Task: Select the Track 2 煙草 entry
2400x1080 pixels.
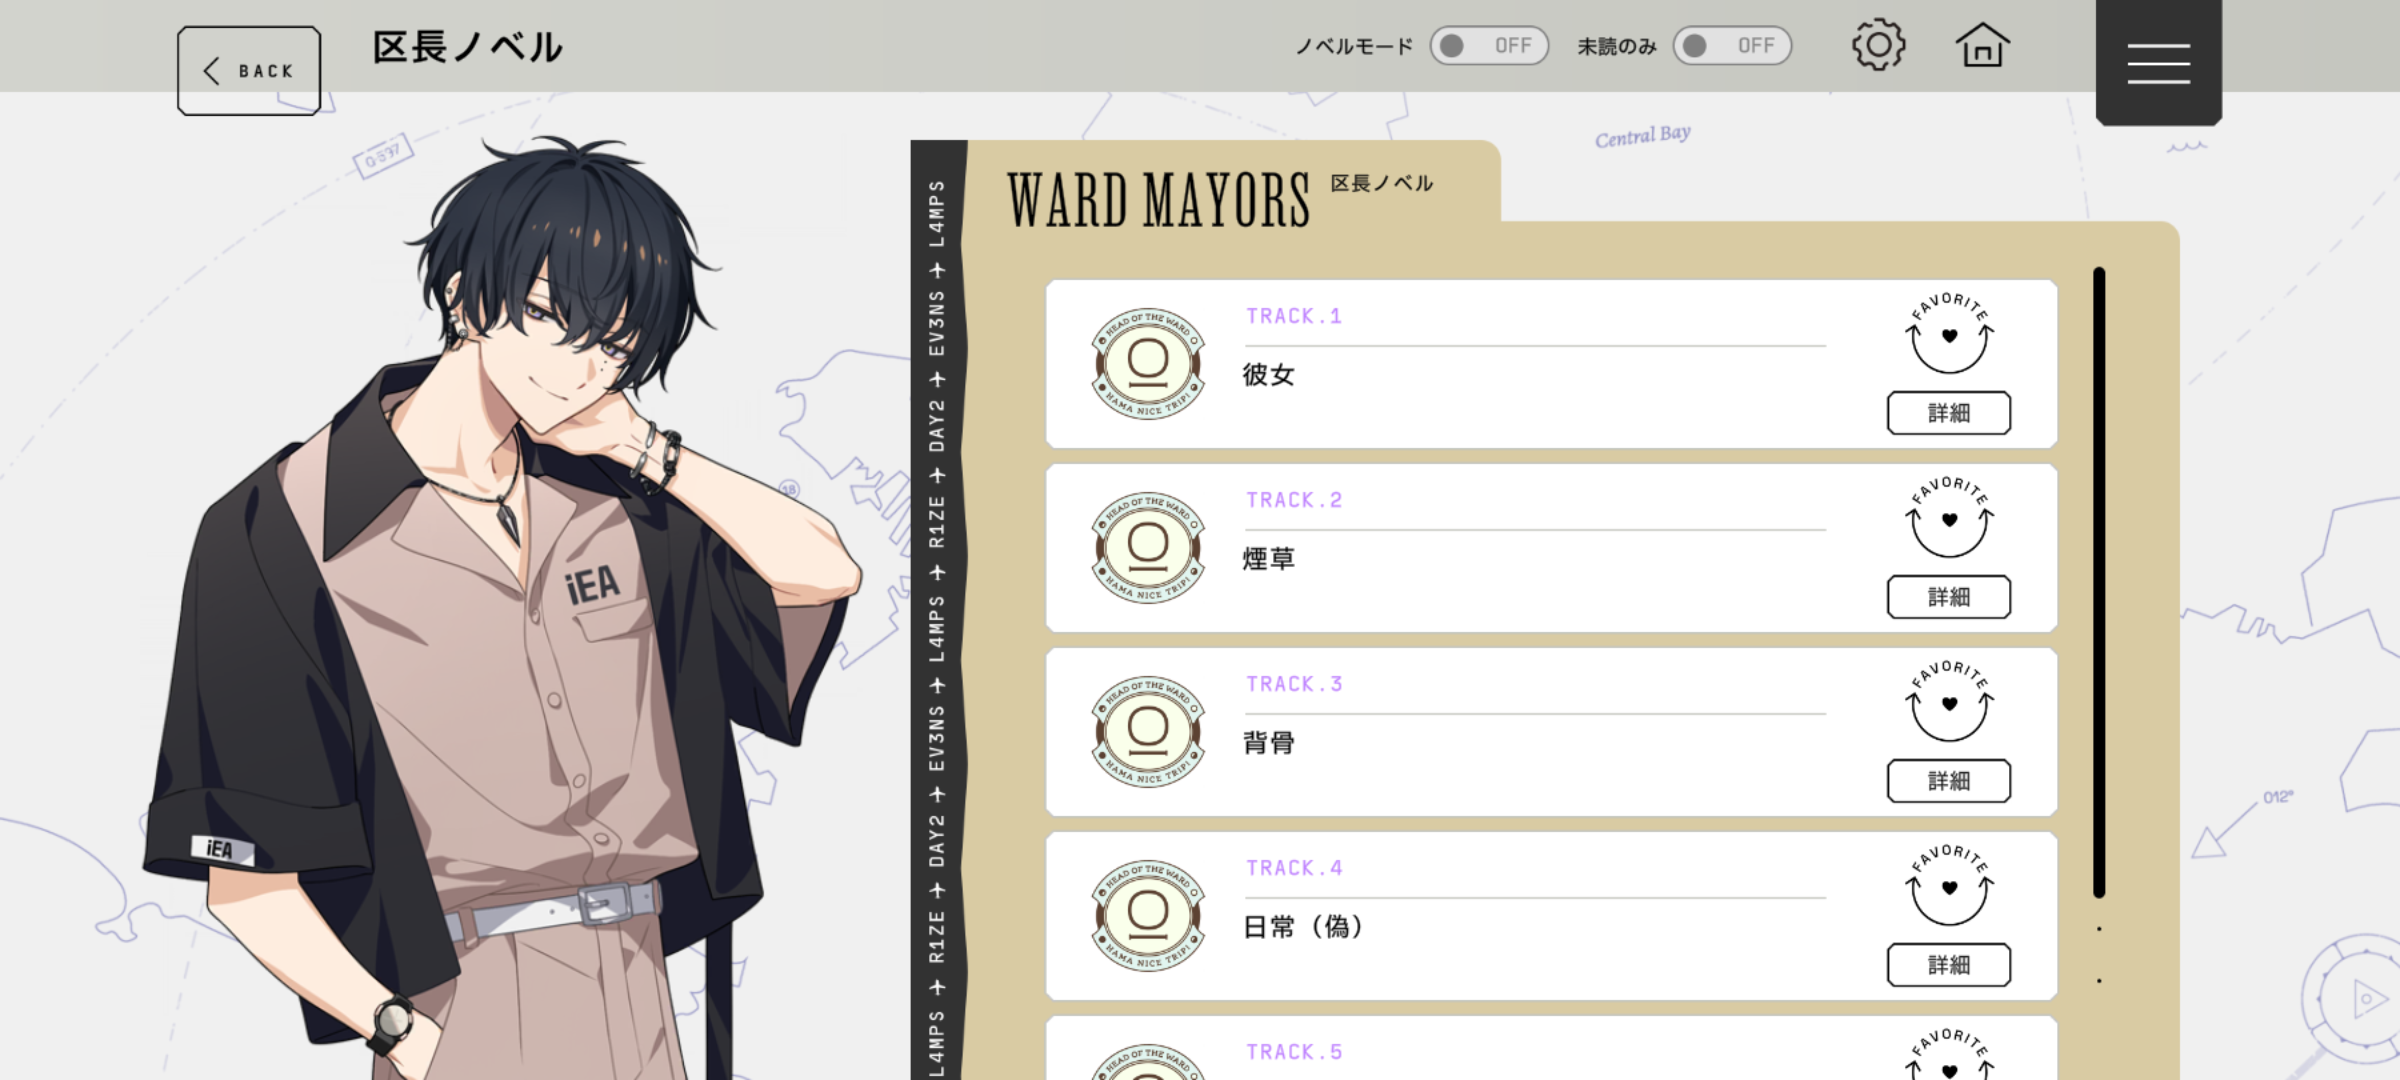Action: [1551, 548]
